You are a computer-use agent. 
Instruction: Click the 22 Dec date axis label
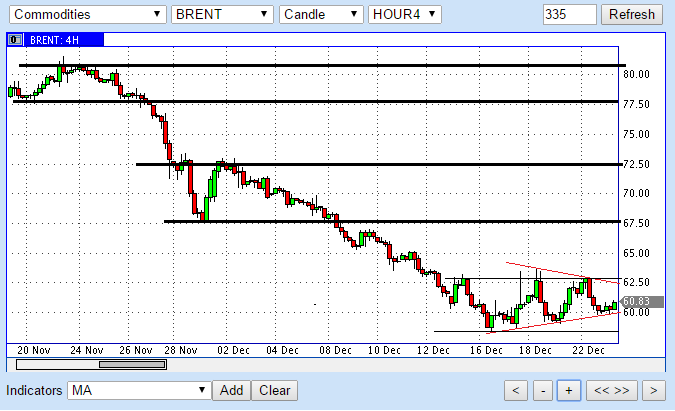588,350
